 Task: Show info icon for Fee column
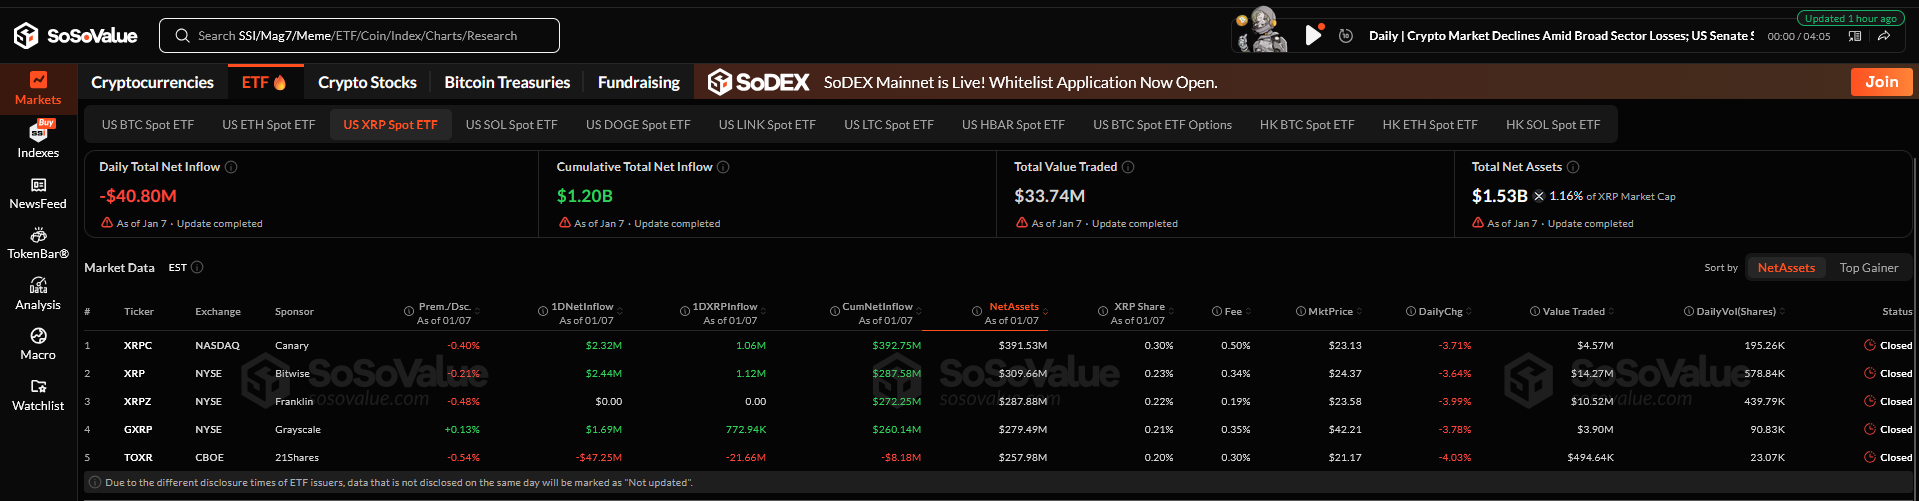click(1217, 311)
